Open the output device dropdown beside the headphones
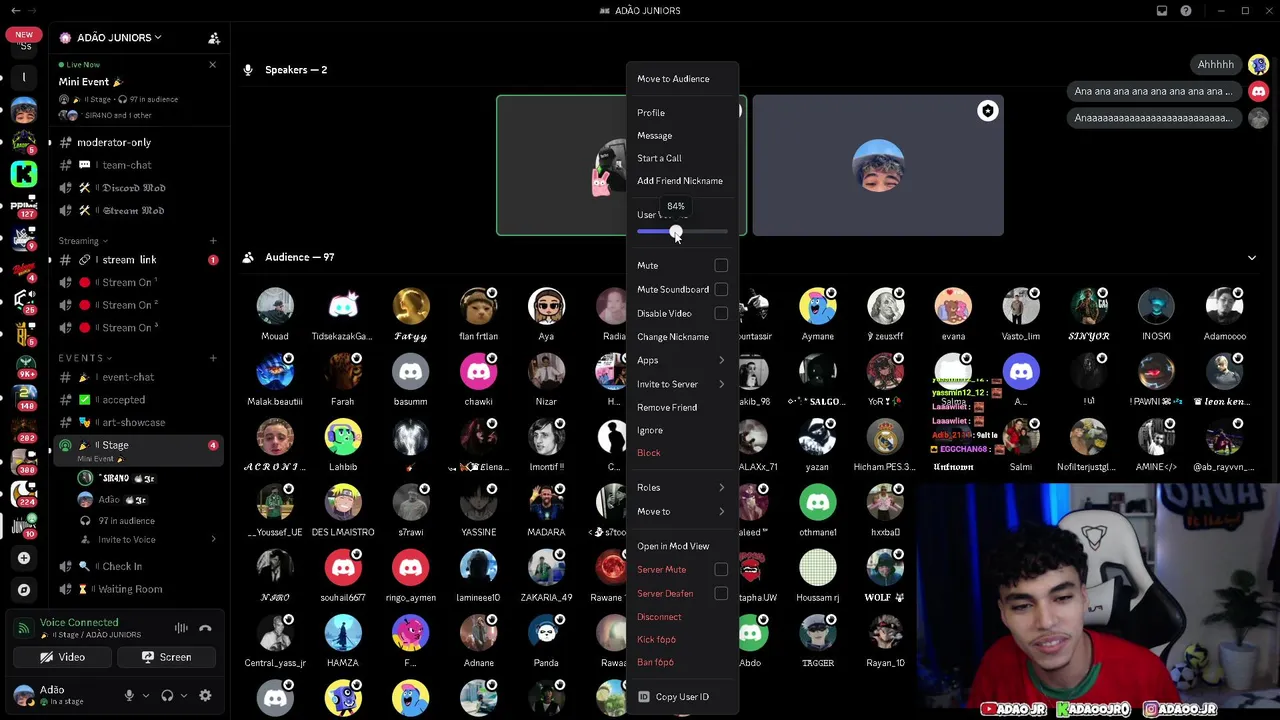Image resolution: width=1280 pixels, height=720 pixels. click(184, 696)
